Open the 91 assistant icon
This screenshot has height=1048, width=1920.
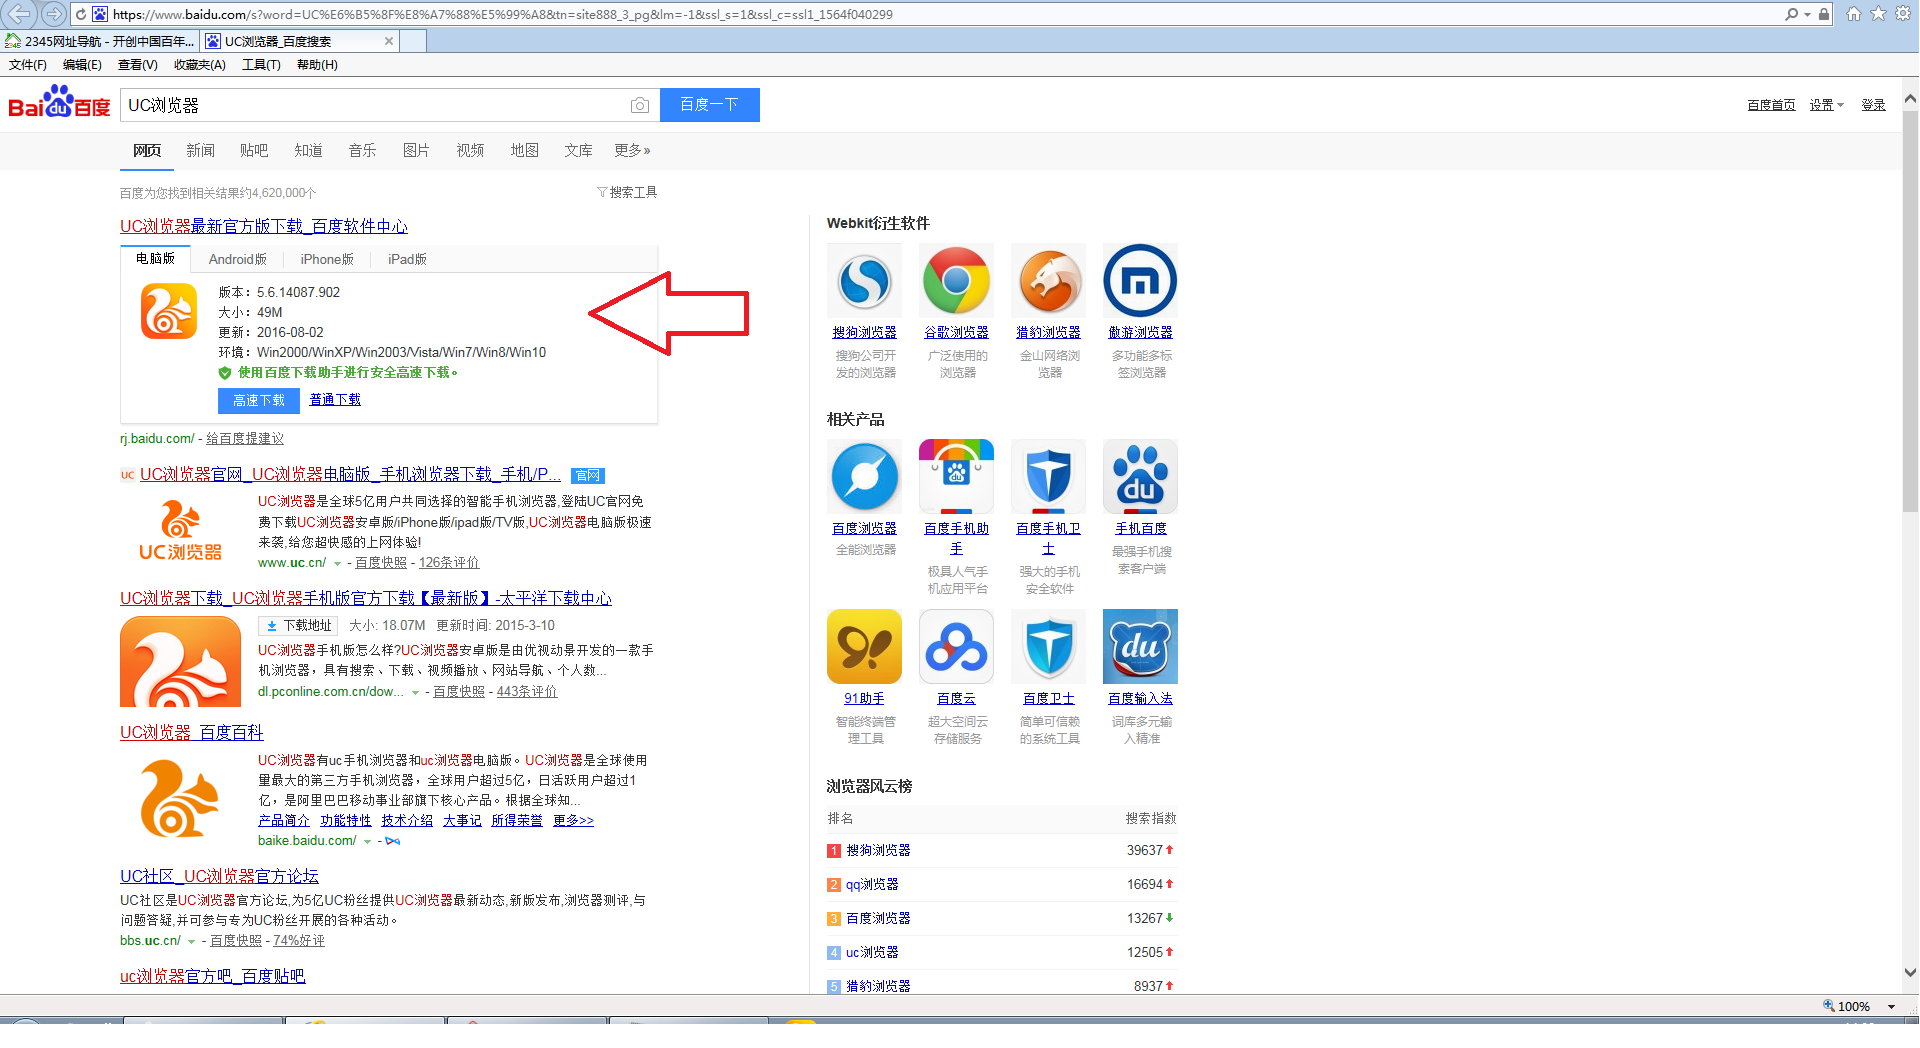click(x=864, y=647)
